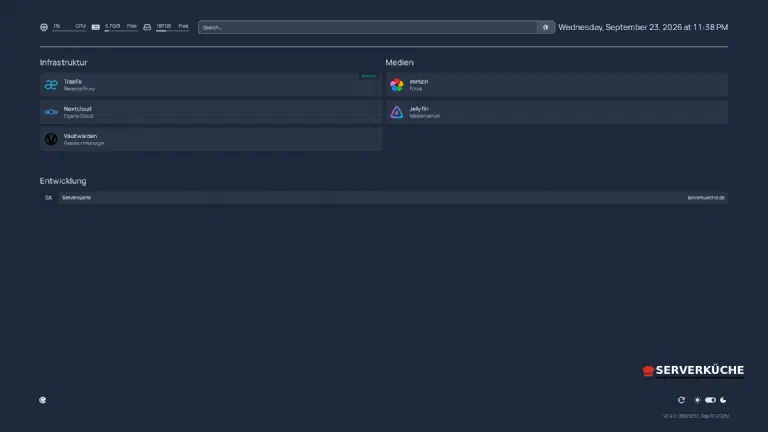
Task: Open the Serverküche bookmark name
Action: pos(76,197)
